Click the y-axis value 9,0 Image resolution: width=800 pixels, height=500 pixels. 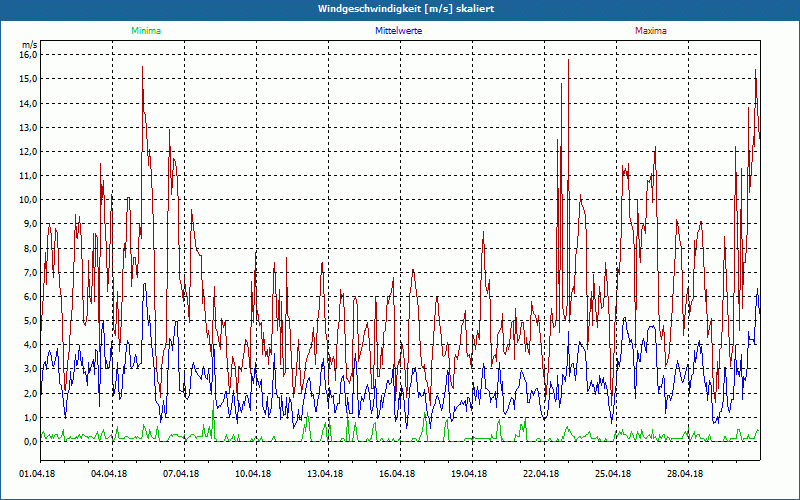click(31, 223)
